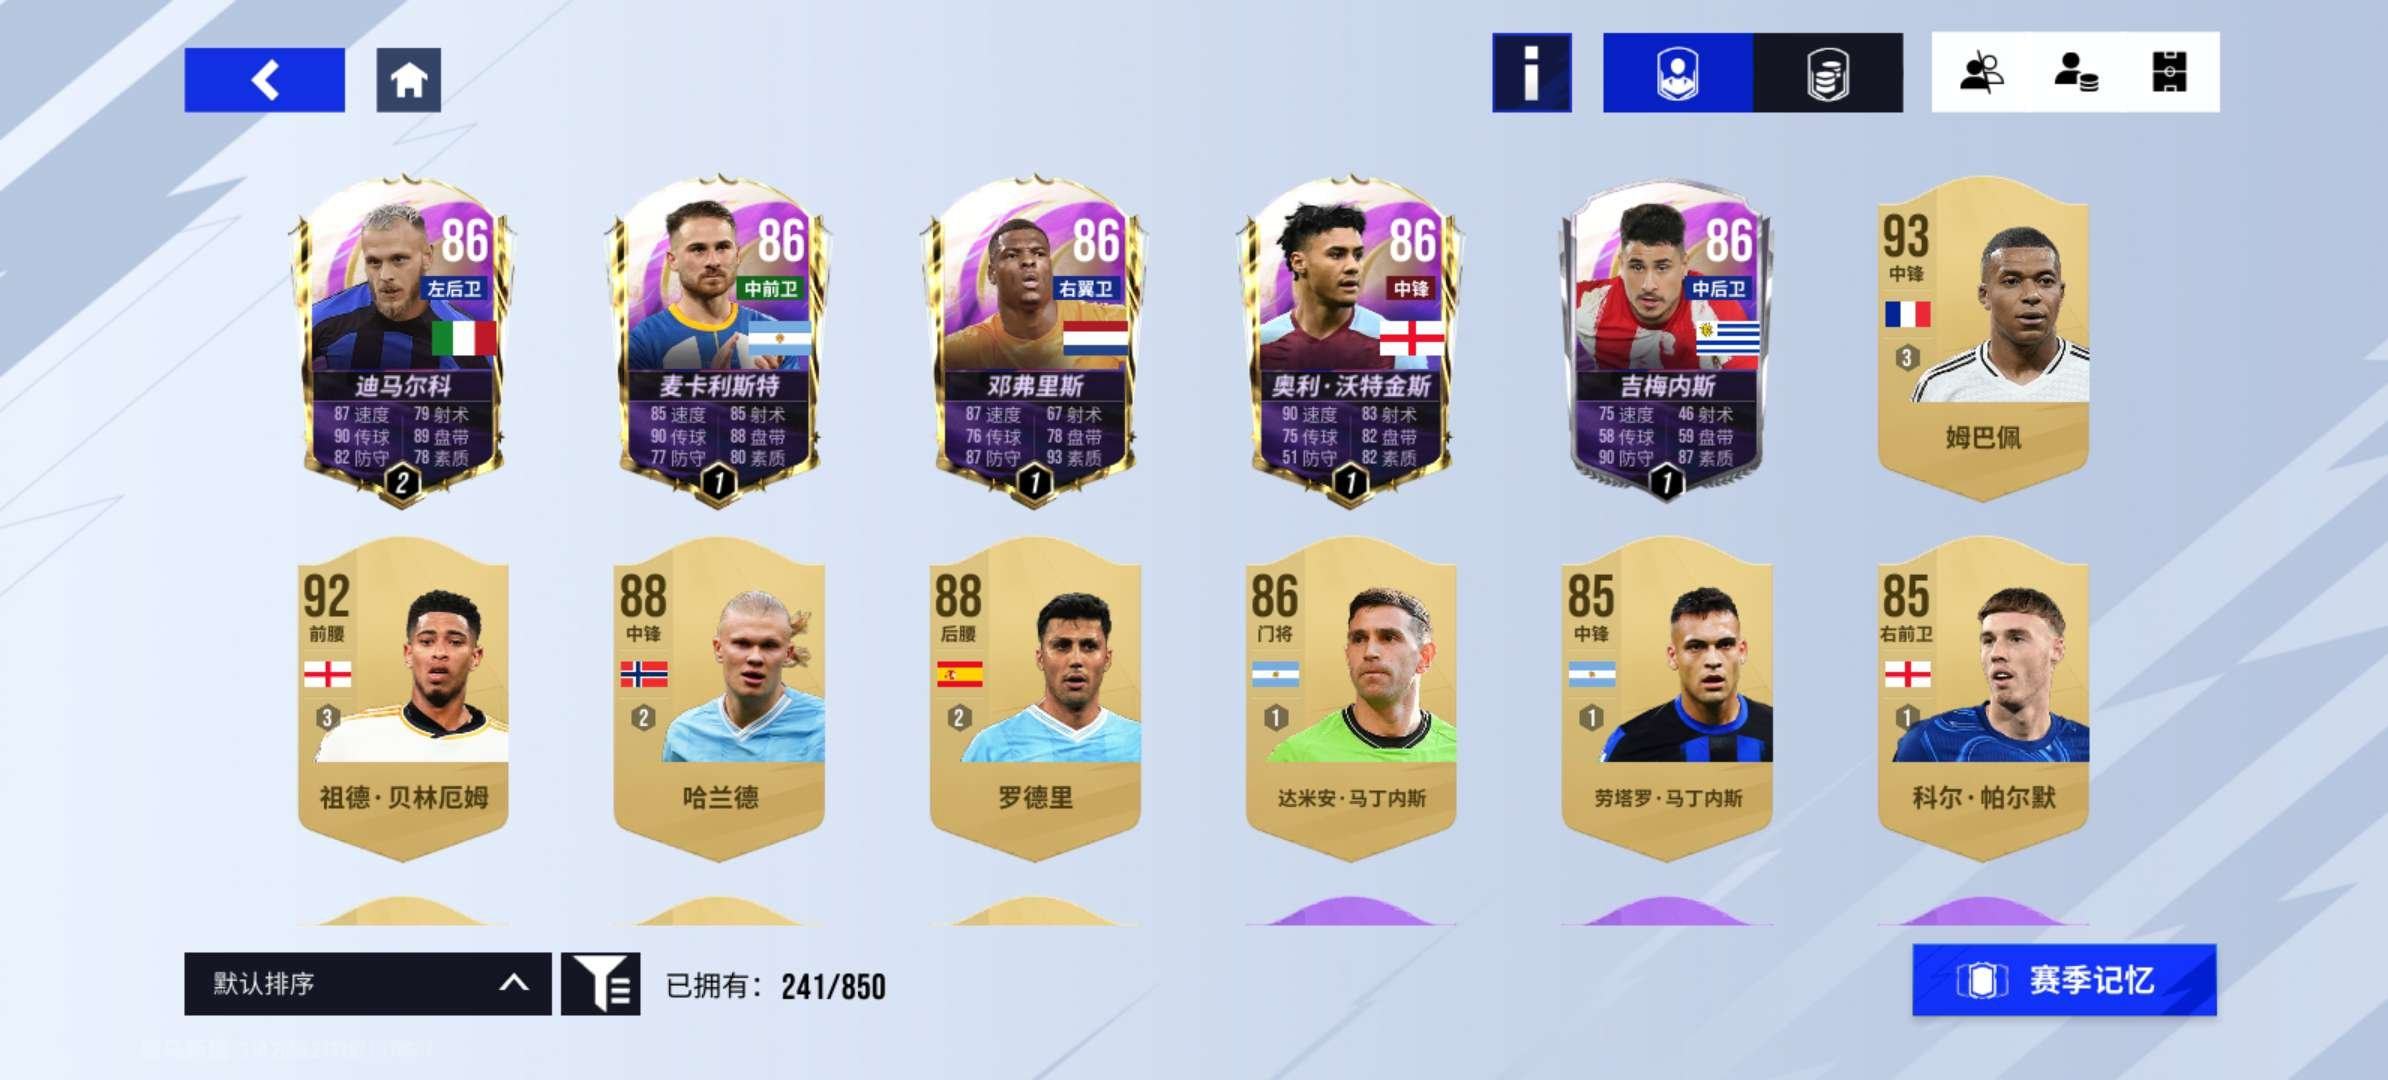This screenshot has width=2388, height=1080.
Task: Choose the 科尔·帕尔默 85 card
Action: point(1983,698)
